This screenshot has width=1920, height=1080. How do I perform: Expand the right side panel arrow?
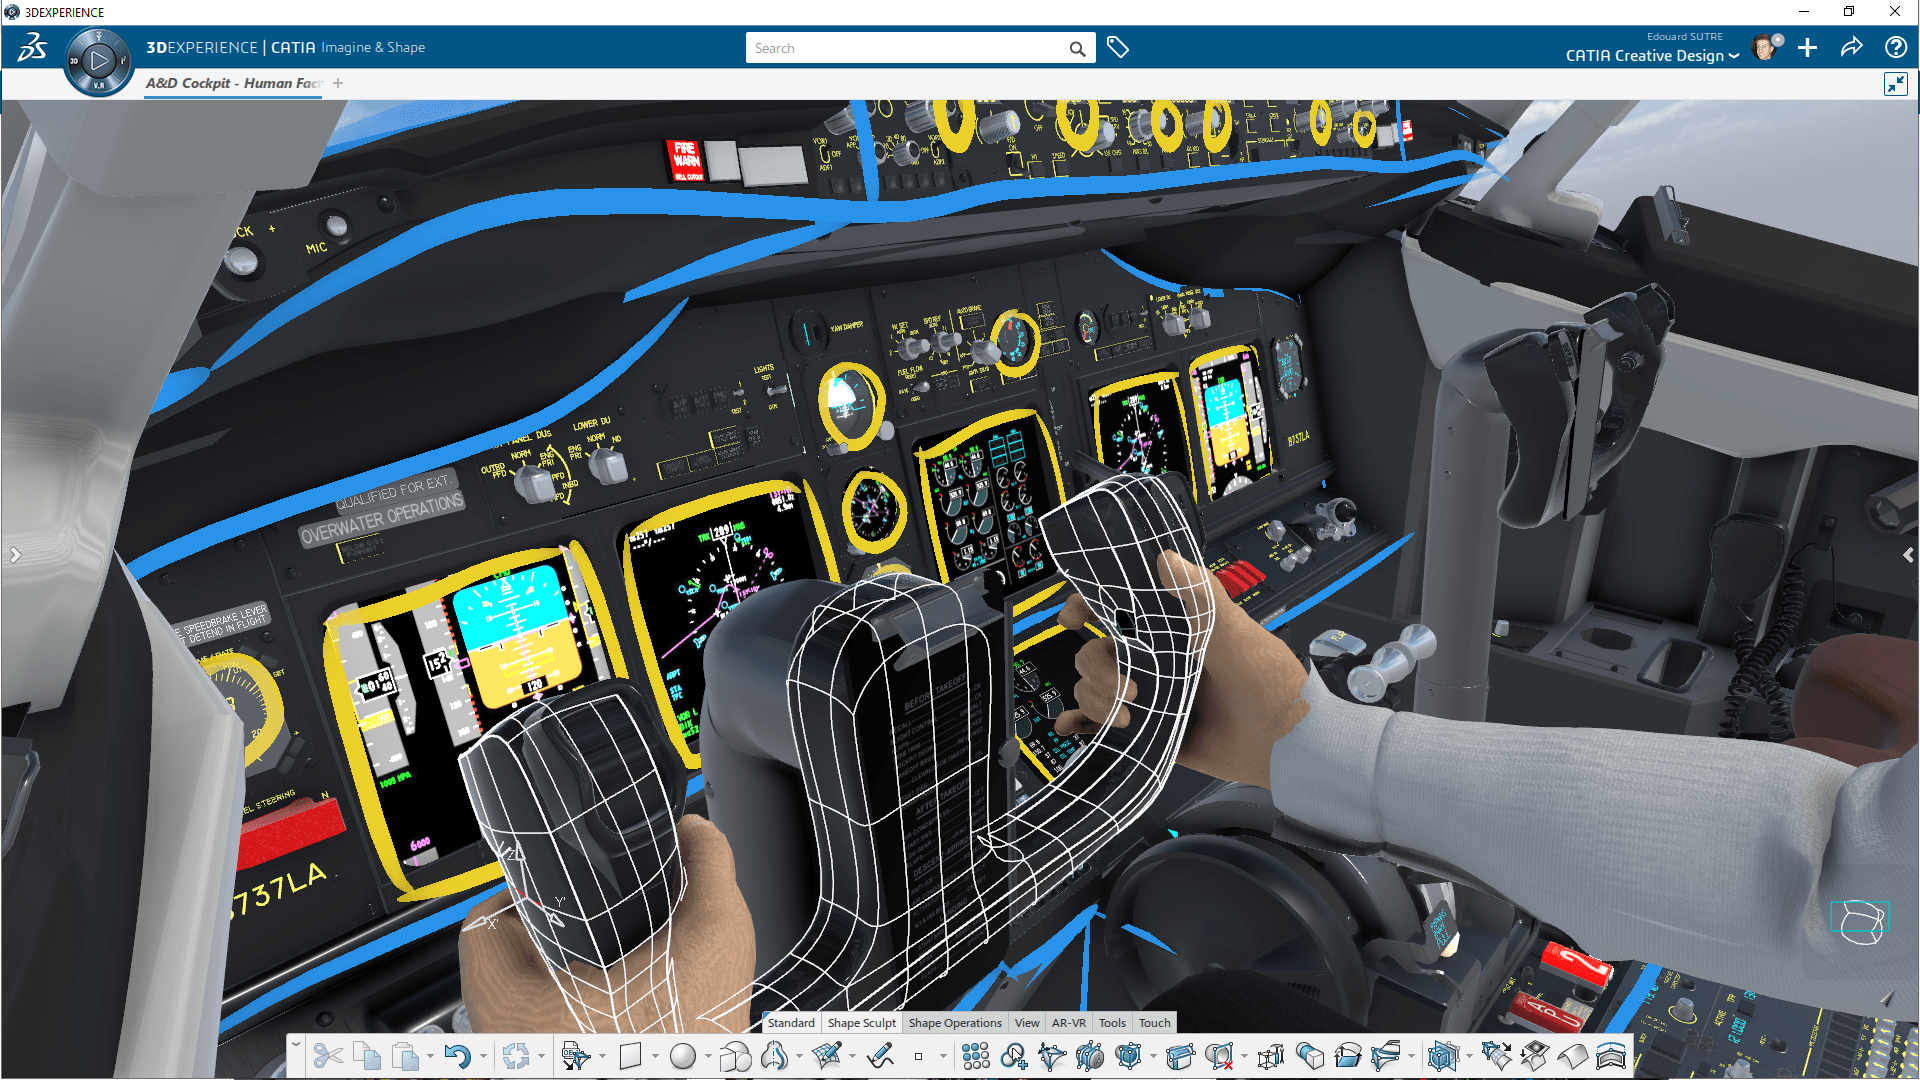[x=1907, y=554]
